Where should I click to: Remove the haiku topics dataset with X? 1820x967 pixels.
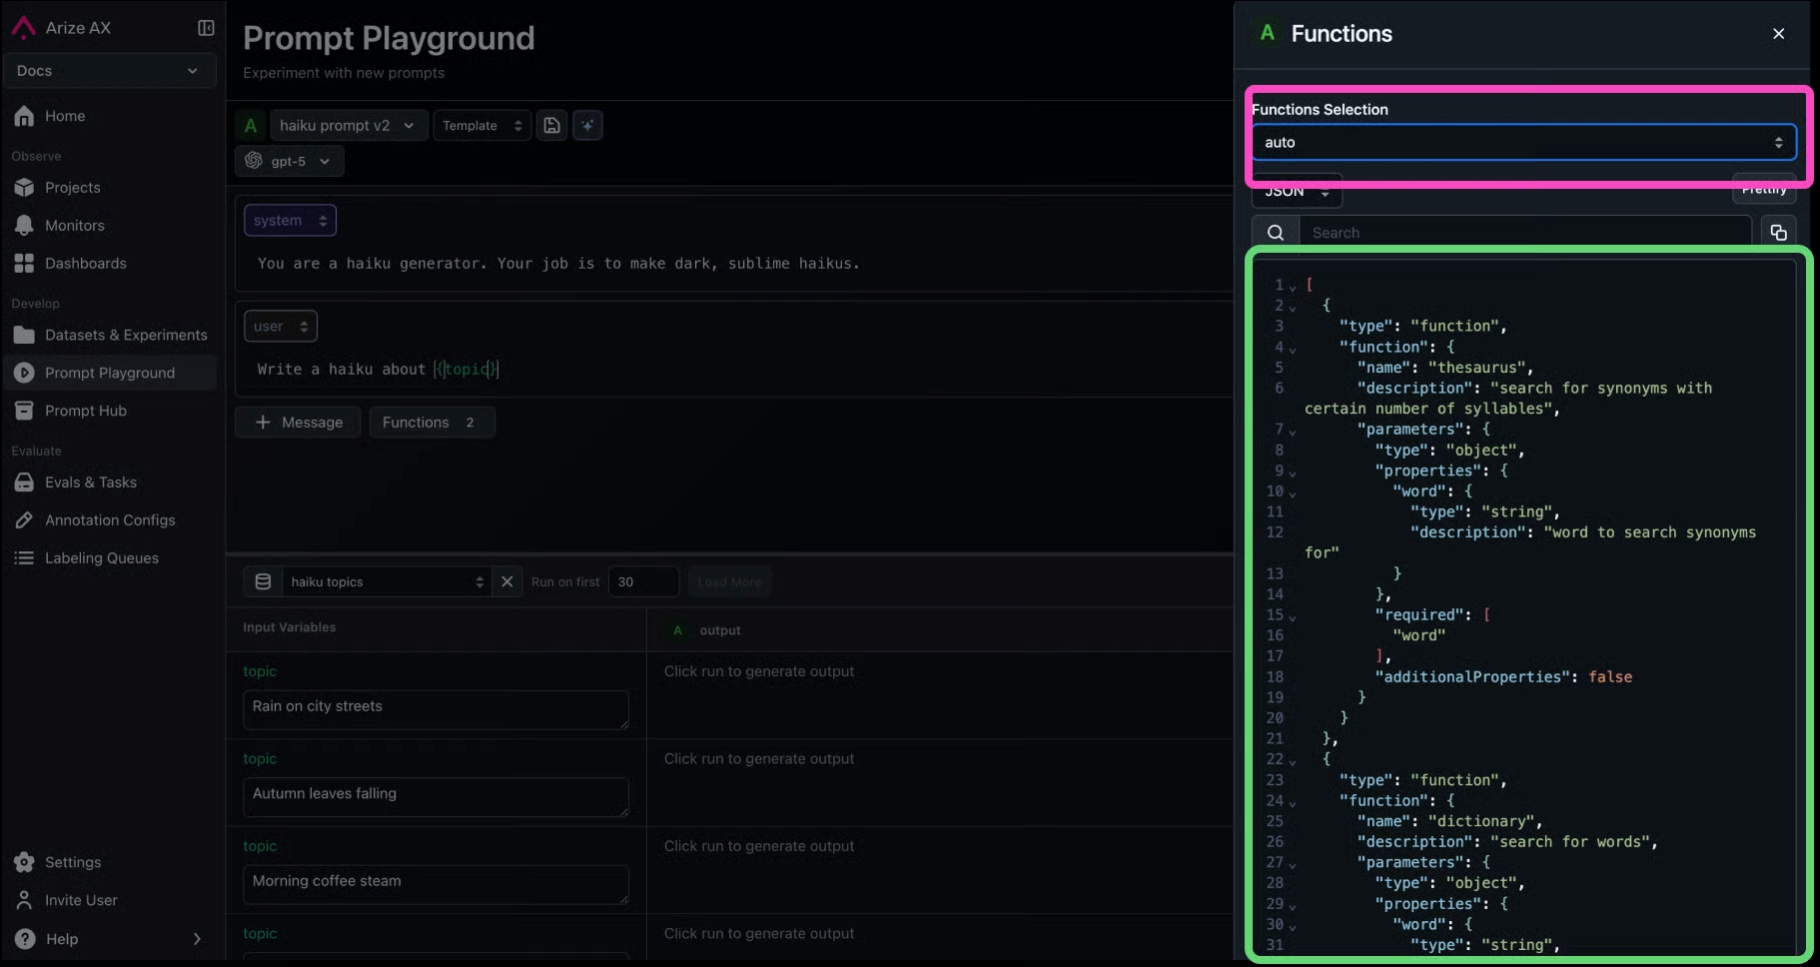(507, 582)
